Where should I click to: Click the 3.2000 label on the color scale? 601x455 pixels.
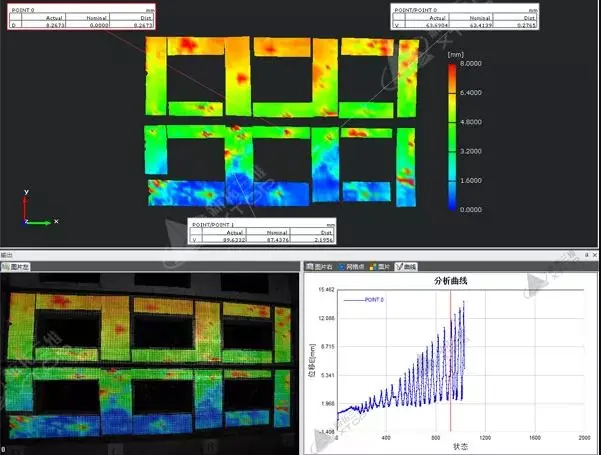point(470,151)
